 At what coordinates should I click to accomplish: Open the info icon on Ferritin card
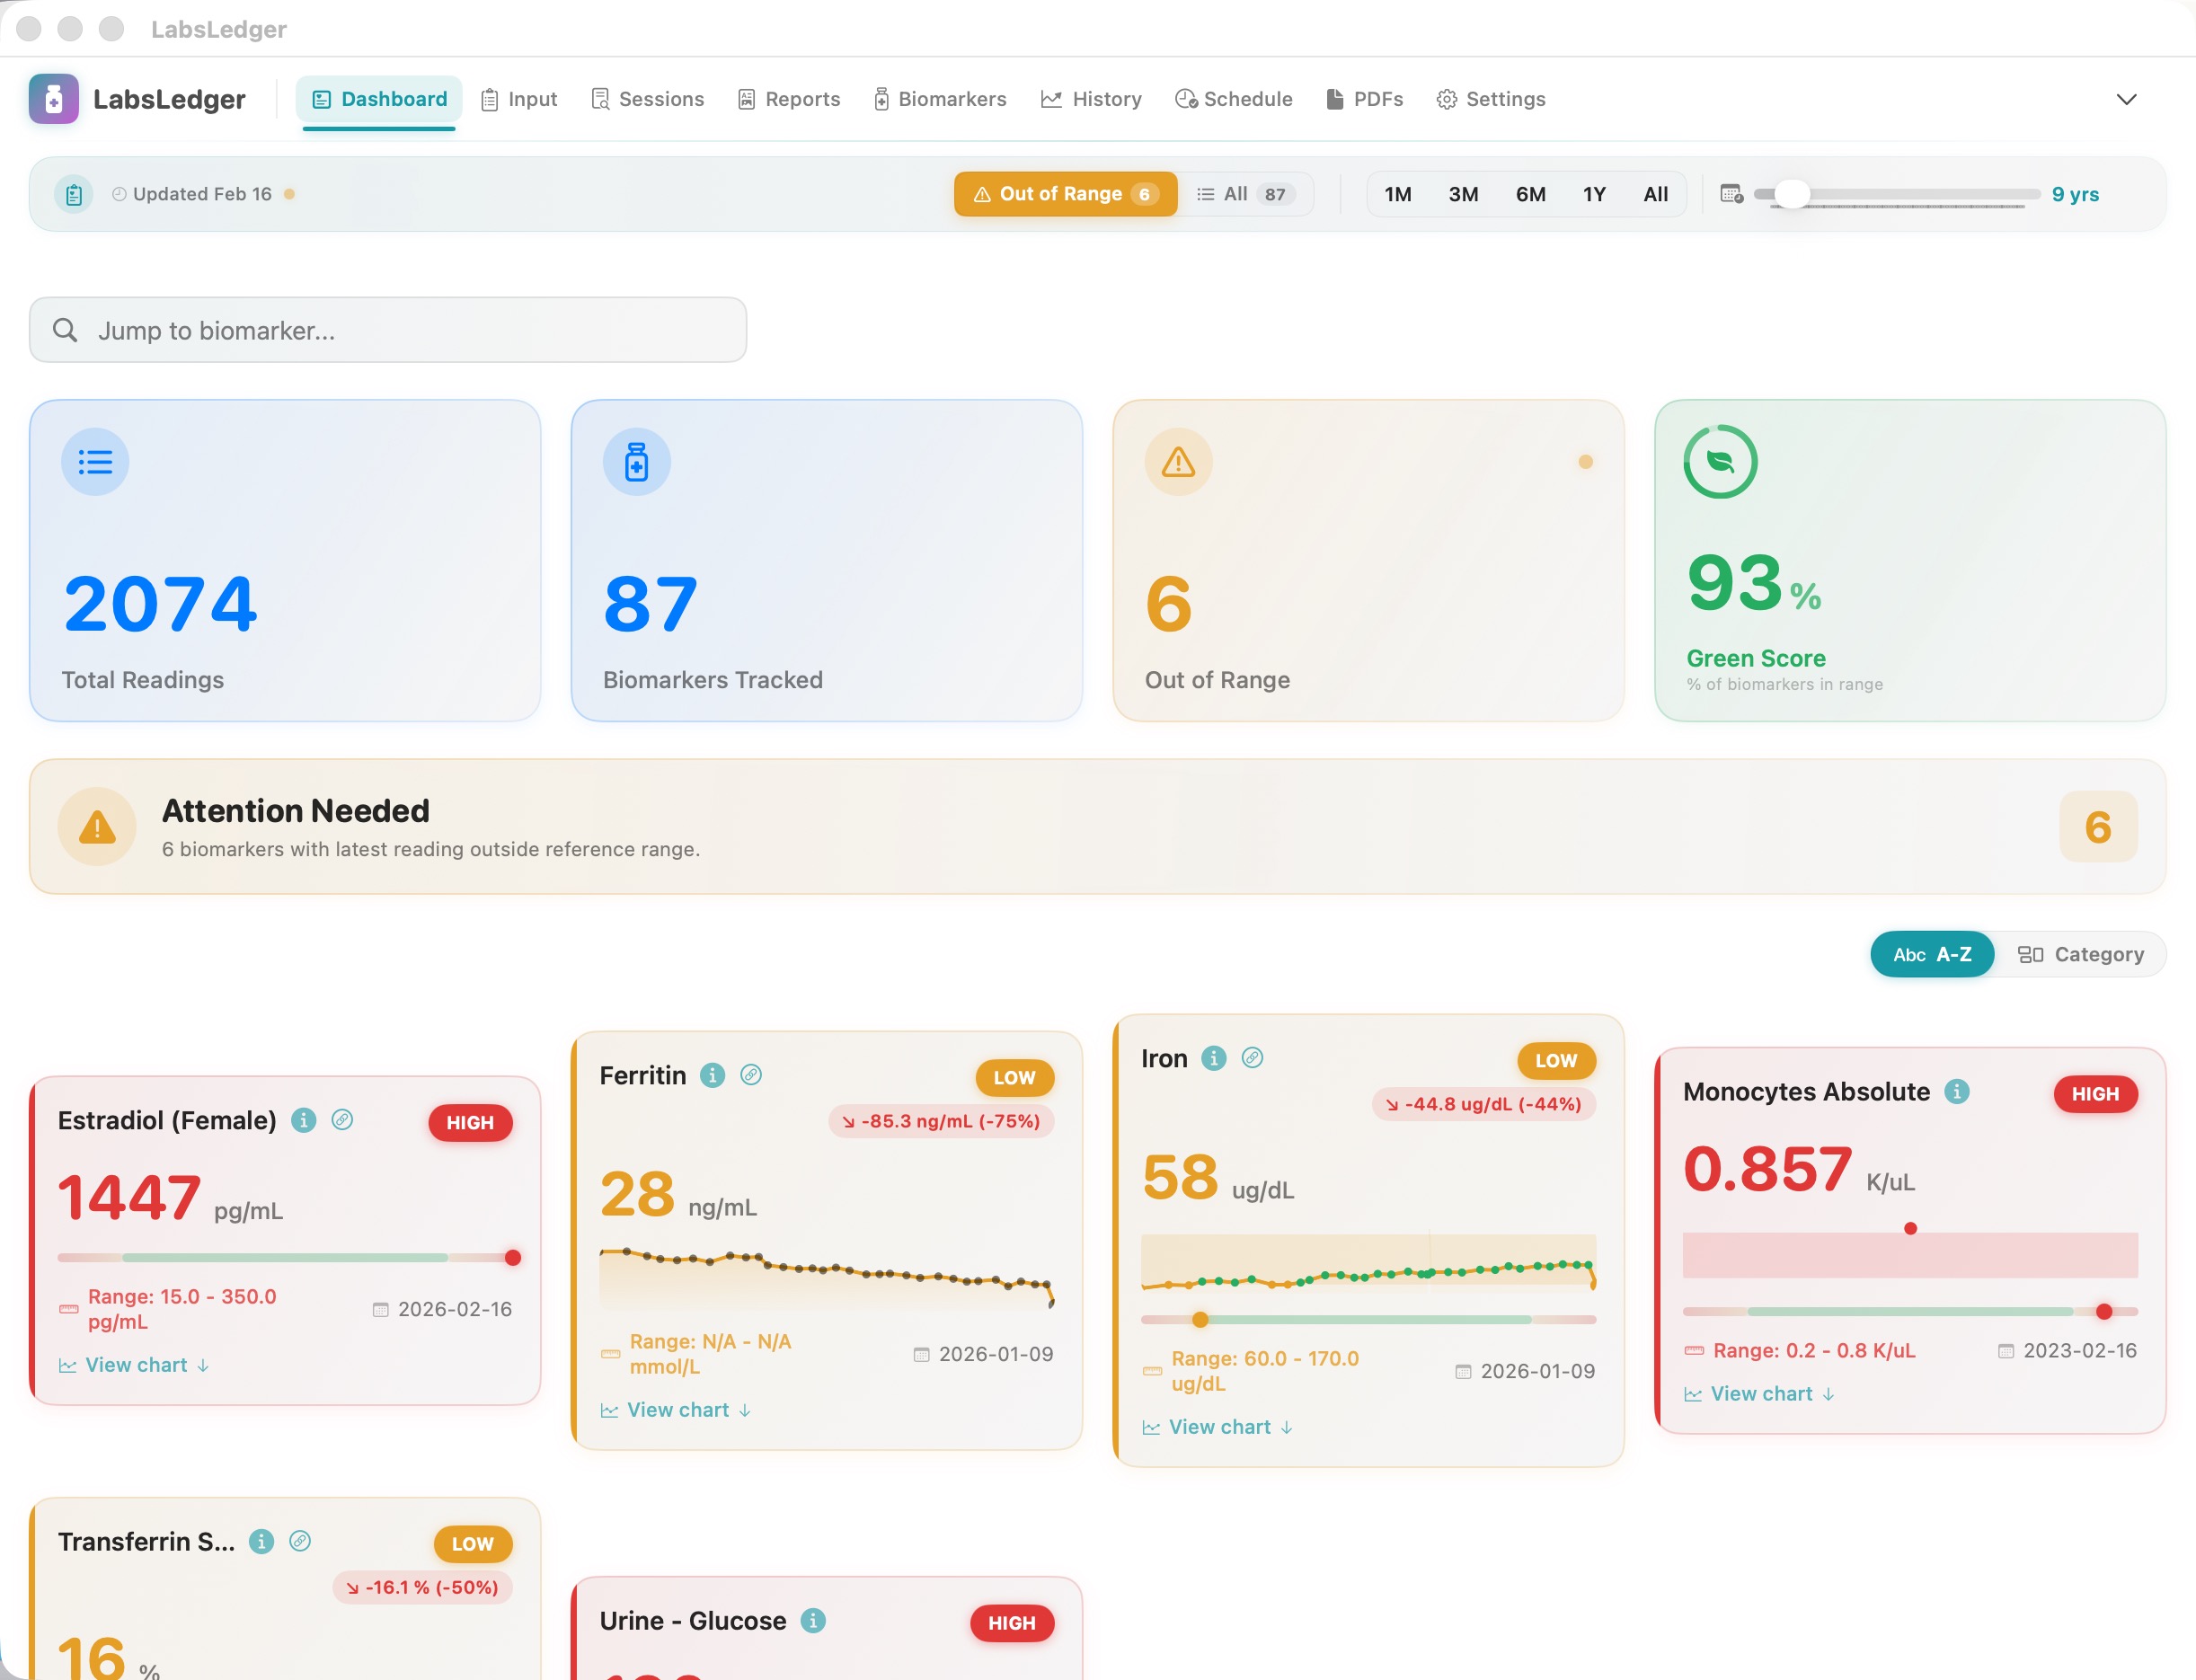point(711,1076)
